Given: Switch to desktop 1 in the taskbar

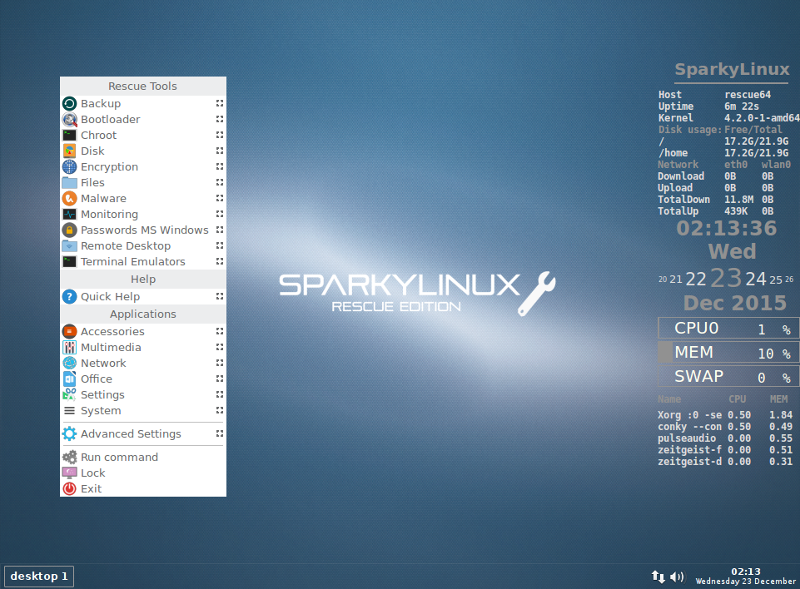Looking at the screenshot, I should point(39,576).
